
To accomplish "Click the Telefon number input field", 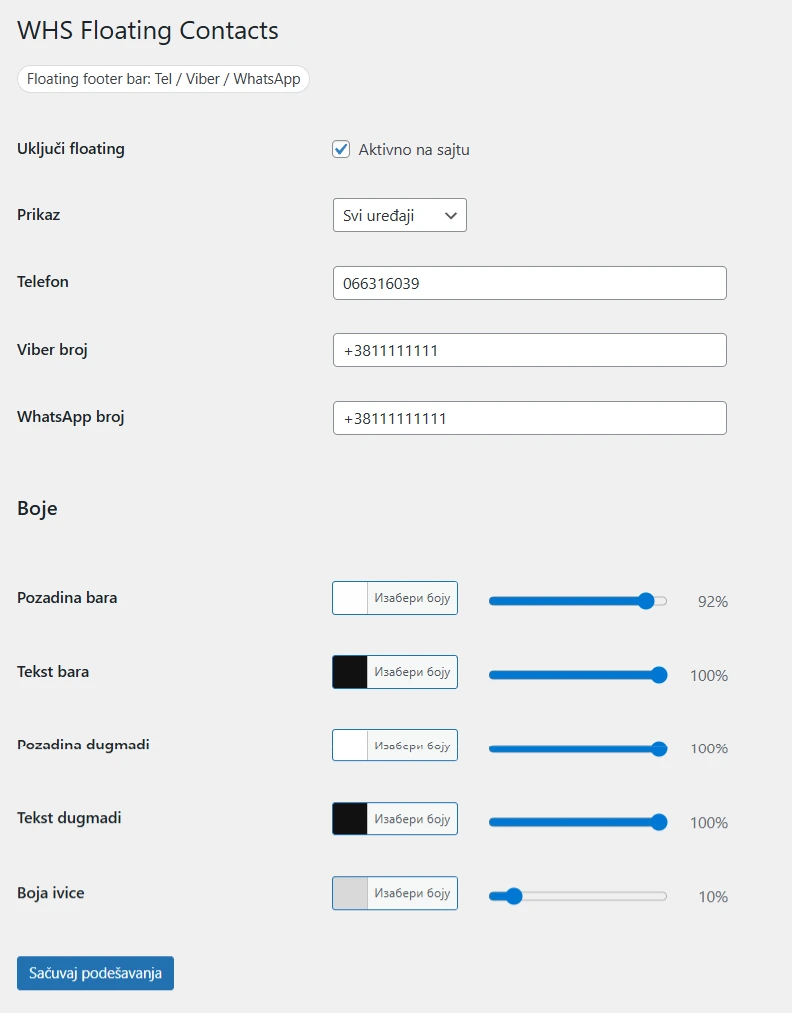I will click(529, 283).
